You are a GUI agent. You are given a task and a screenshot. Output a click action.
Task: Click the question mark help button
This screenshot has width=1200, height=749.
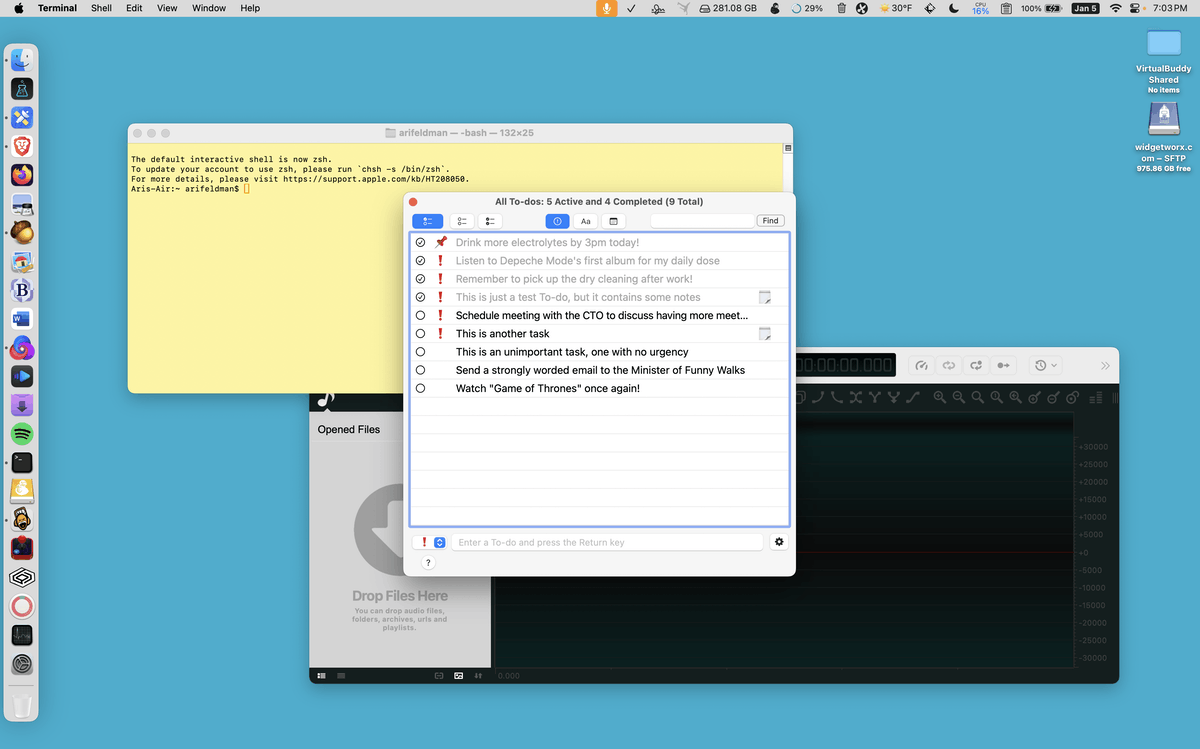(x=428, y=563)
